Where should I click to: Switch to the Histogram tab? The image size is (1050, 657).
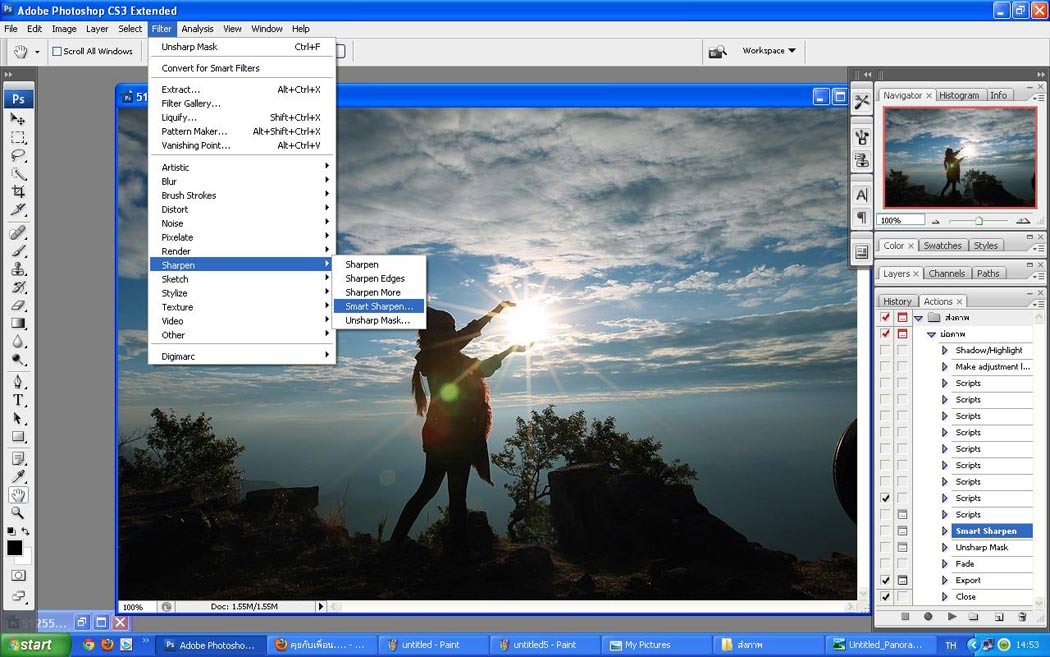(x=959, y=95)
